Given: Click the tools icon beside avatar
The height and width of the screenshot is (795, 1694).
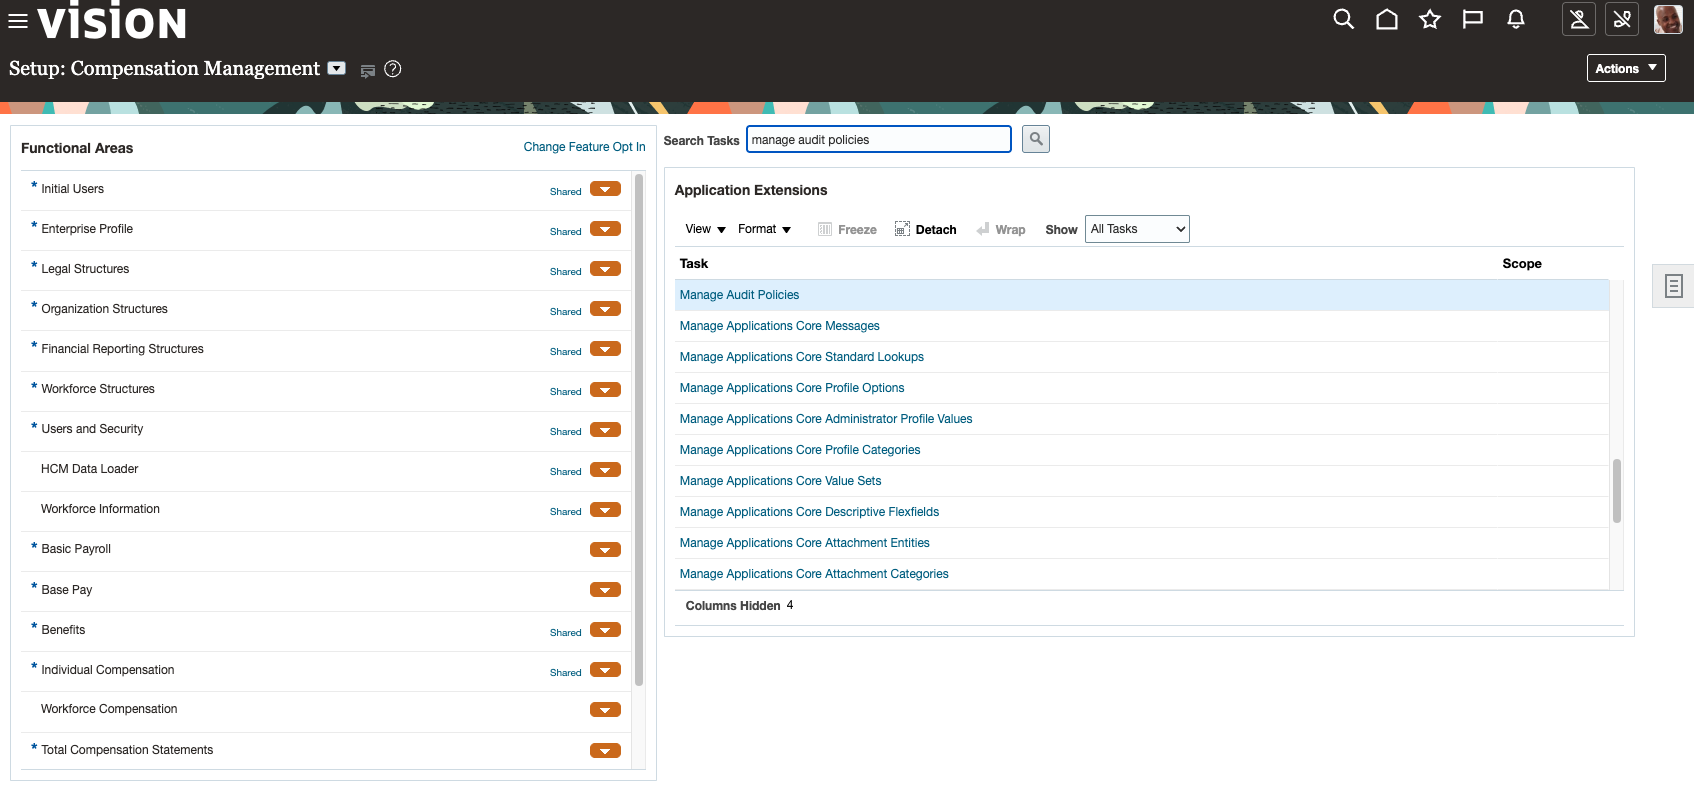Looking at the screenshot, I should tap(1622, 19).
